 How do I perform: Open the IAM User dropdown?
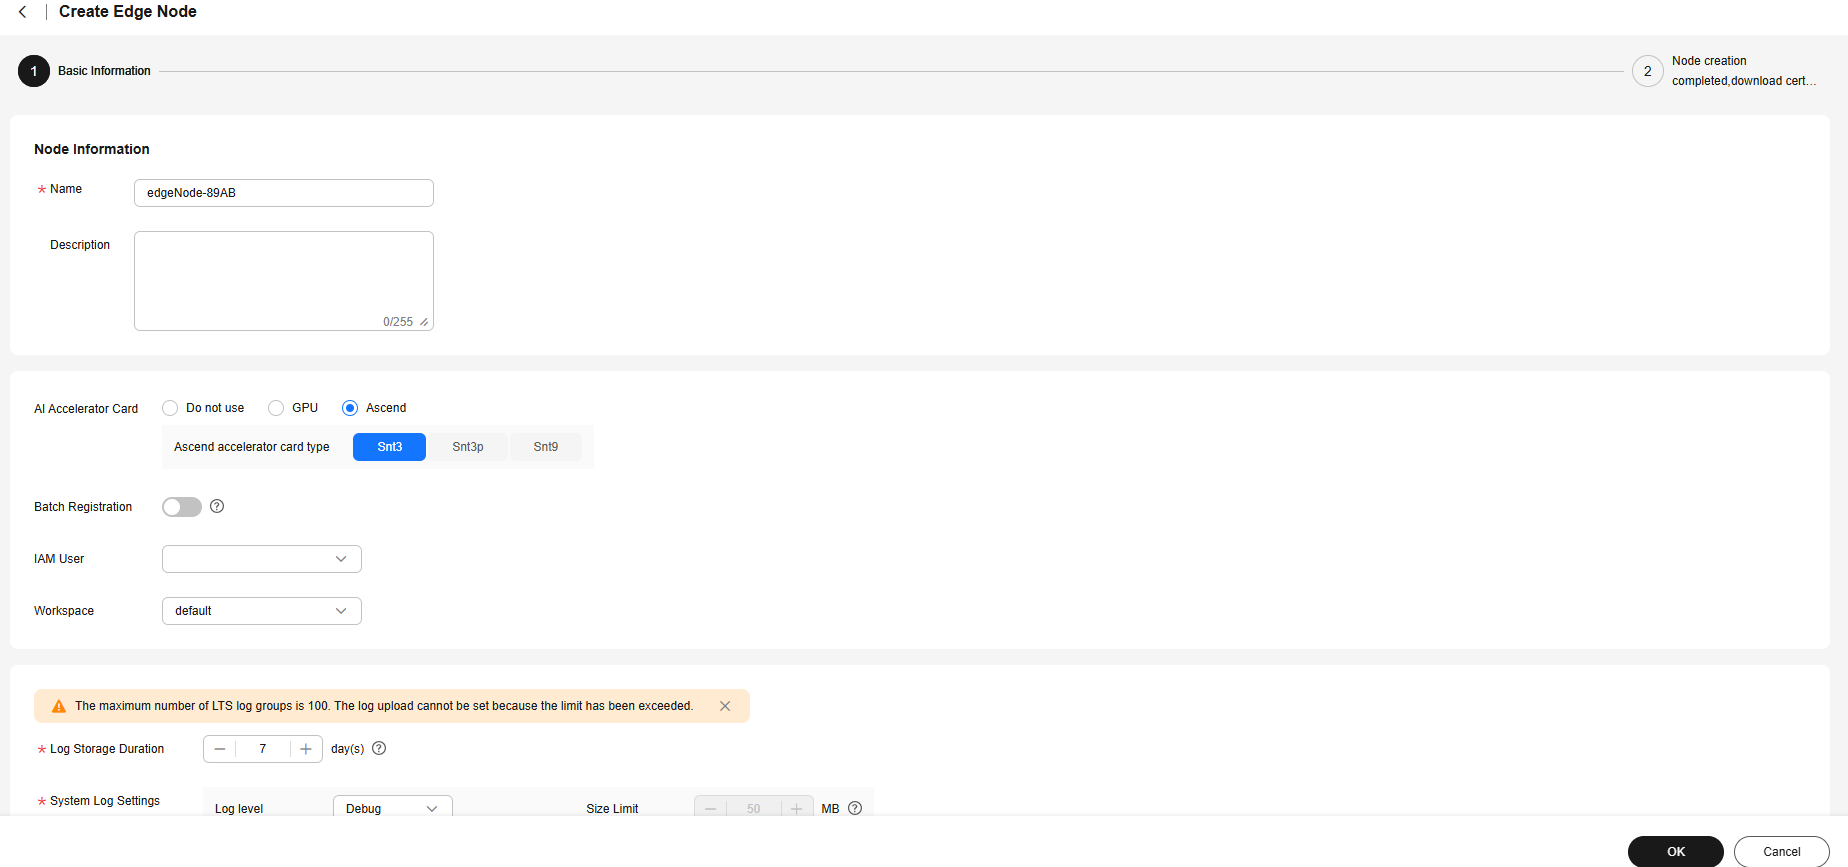262,559
